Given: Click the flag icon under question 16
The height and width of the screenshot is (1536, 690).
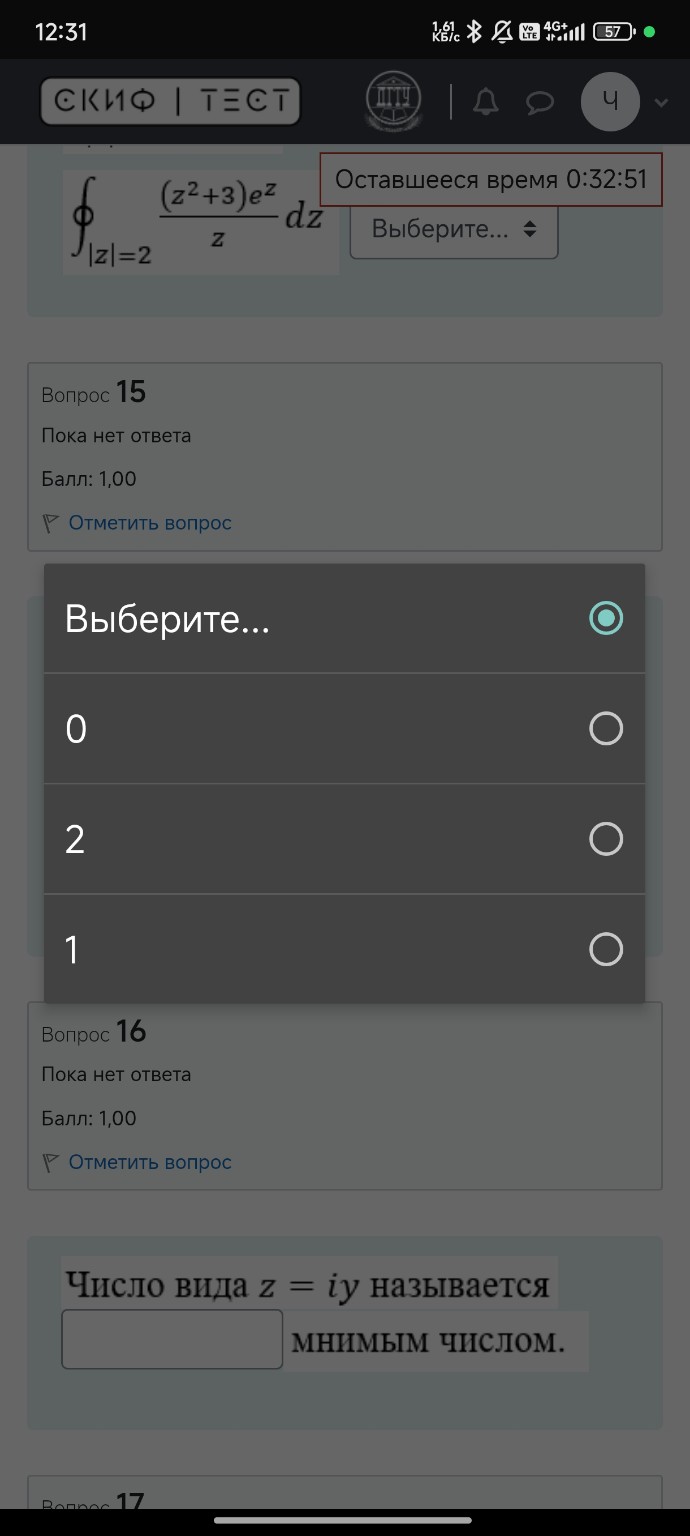Looking at the screenshot, I should 51,1162.
